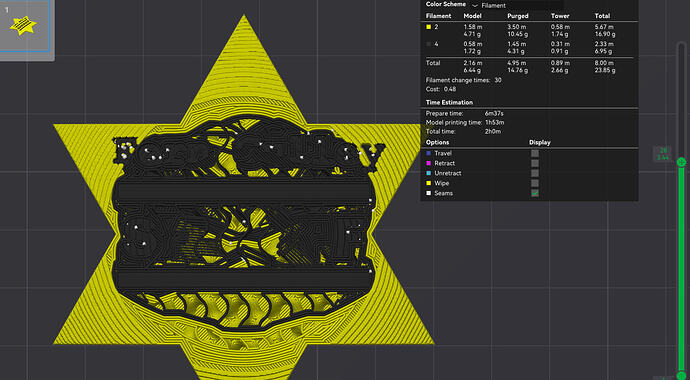The height and width of the screenshot is (380, 690).
Task: Toggle the Travel display checkbox
Action: [535, 153]
